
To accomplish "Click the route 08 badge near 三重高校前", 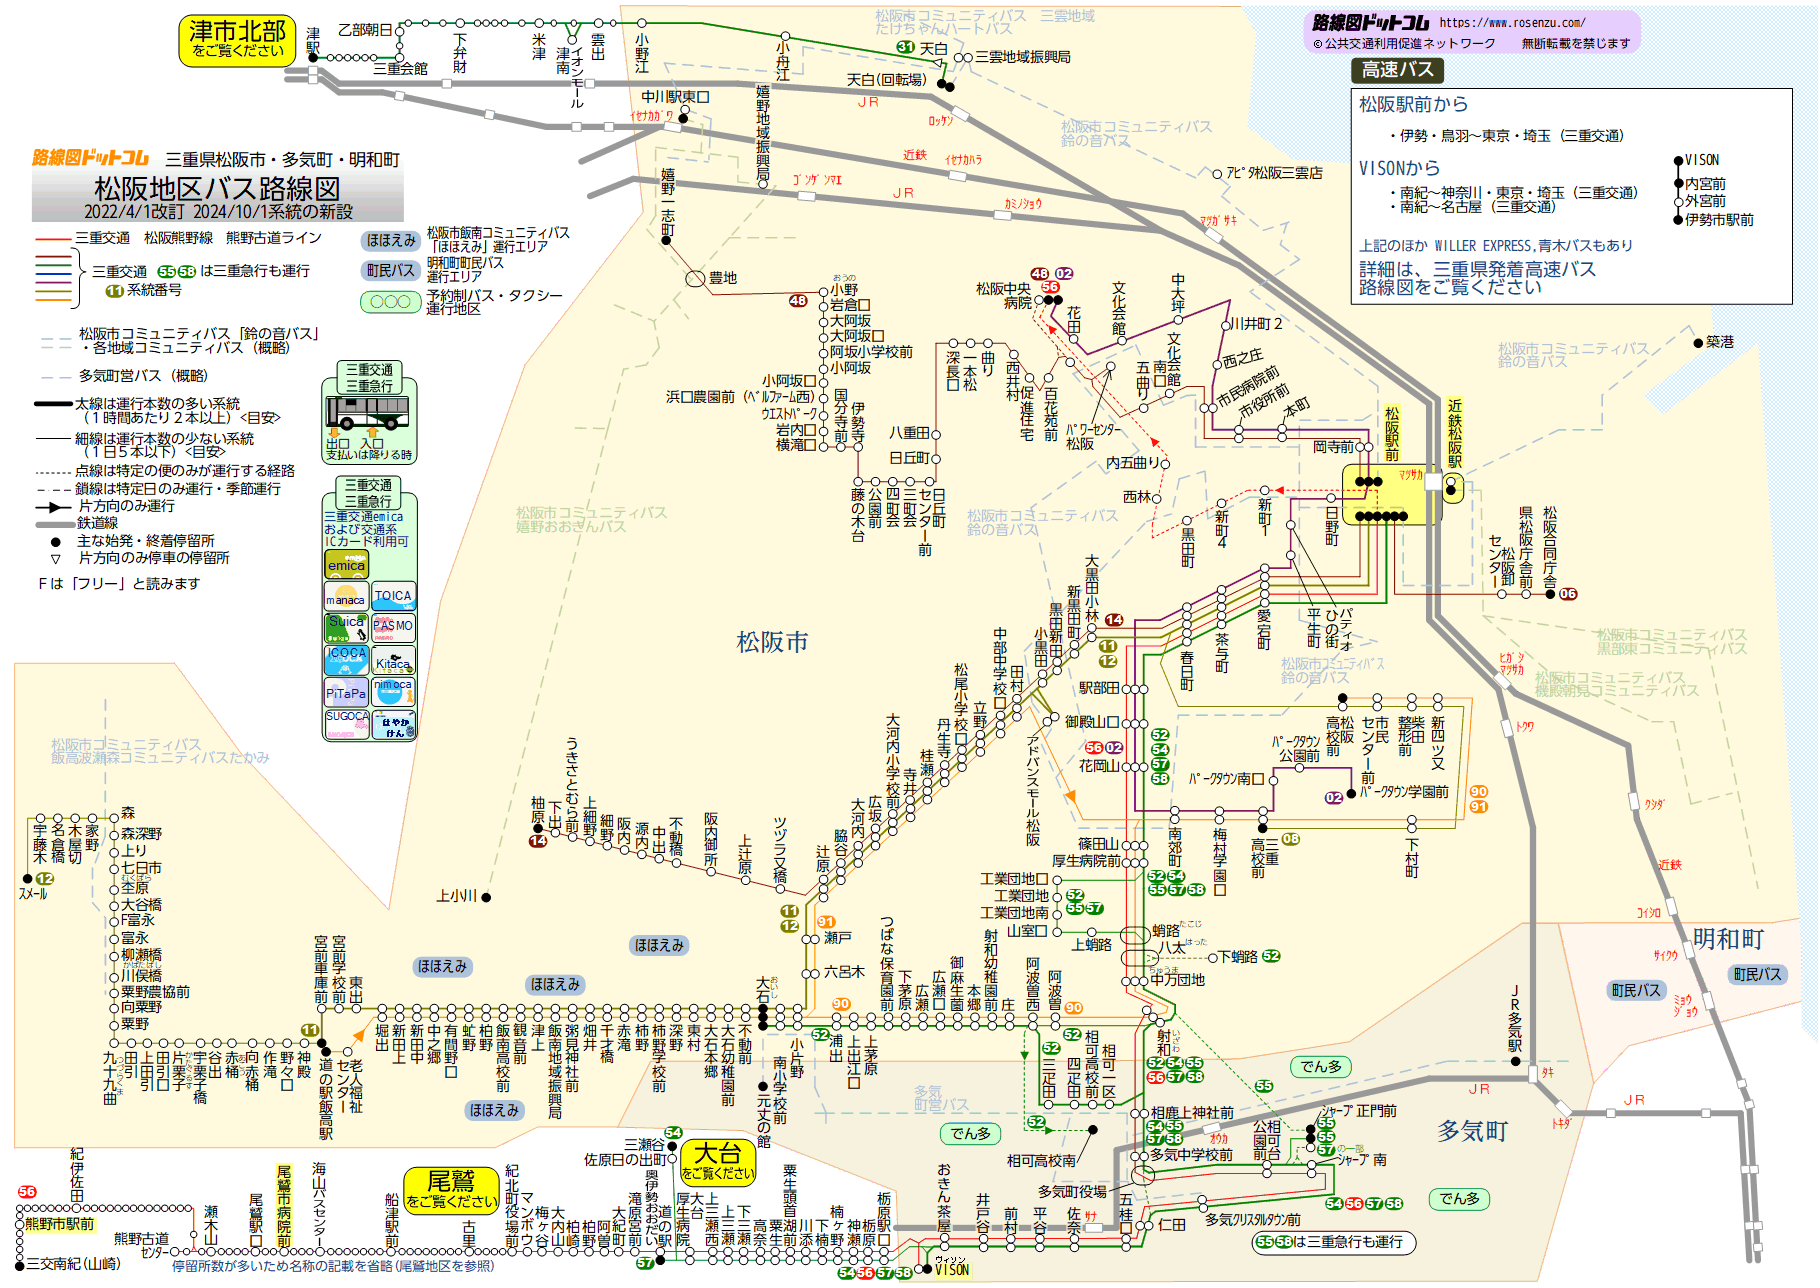I will pos(1291,839).
